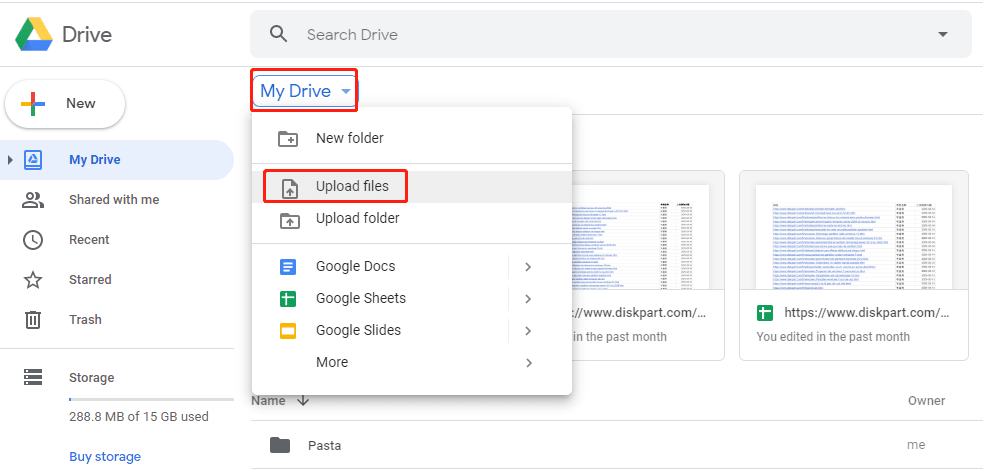Open search options dropdown arrow

942,34
